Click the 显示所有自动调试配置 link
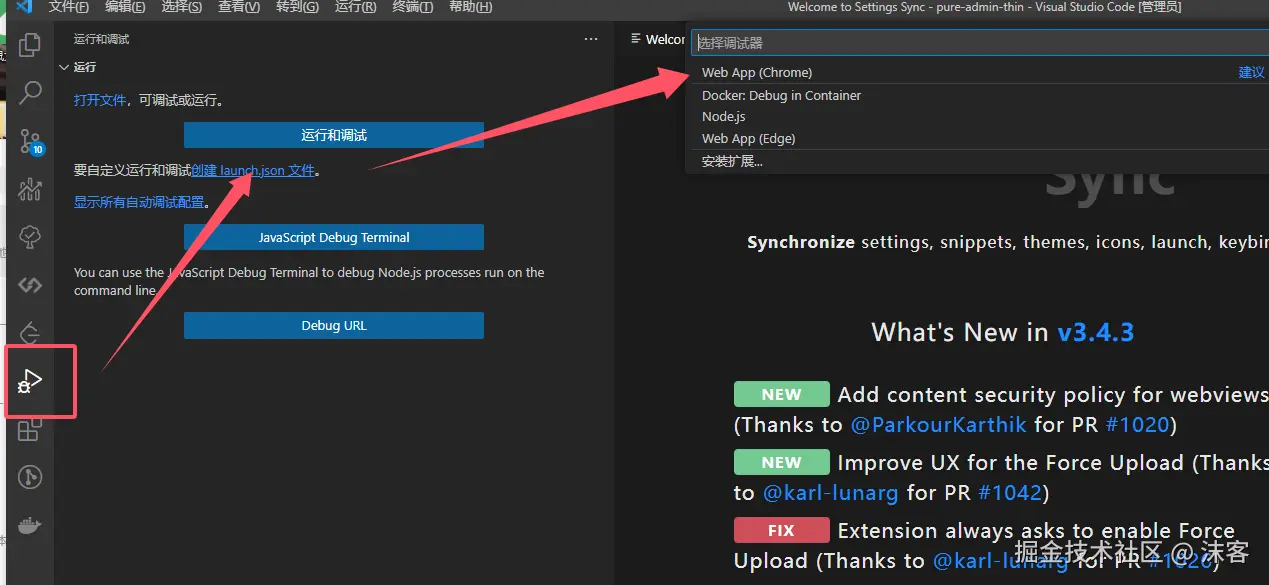Image resolution: width=1269 pixels, height=585 pixels. pos(139,202)
